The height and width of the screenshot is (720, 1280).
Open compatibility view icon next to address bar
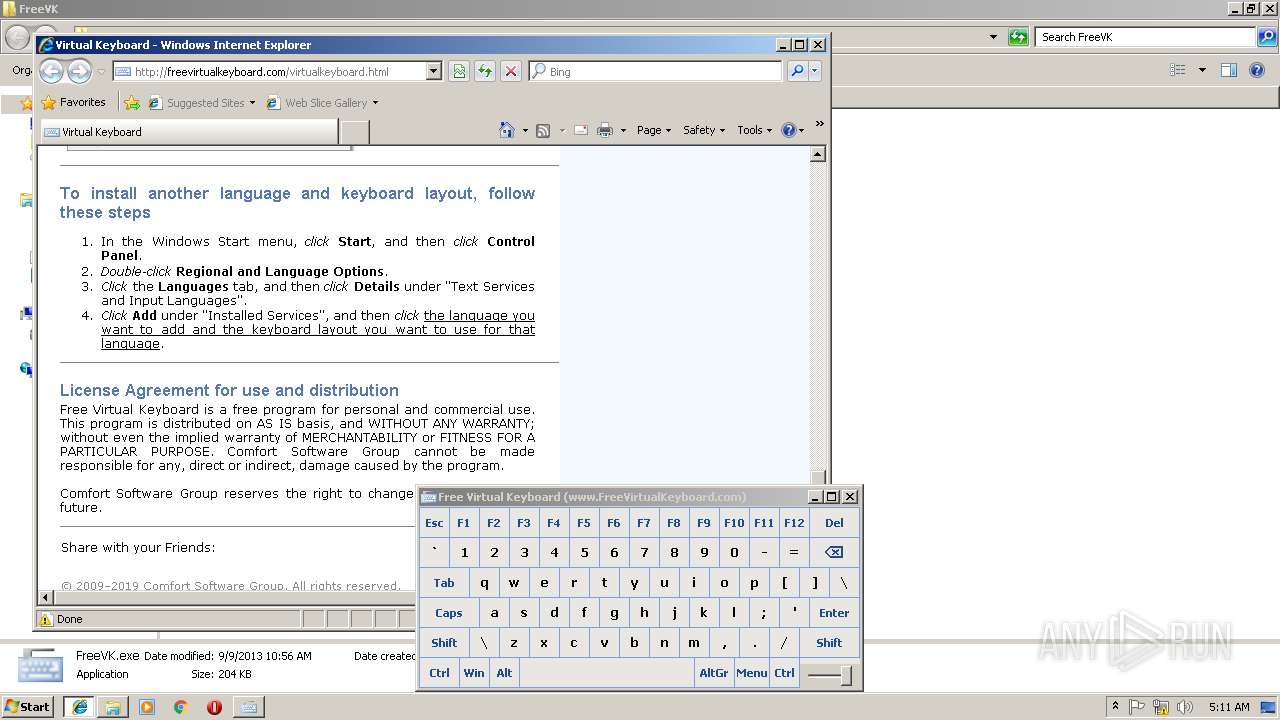point(459,71)
